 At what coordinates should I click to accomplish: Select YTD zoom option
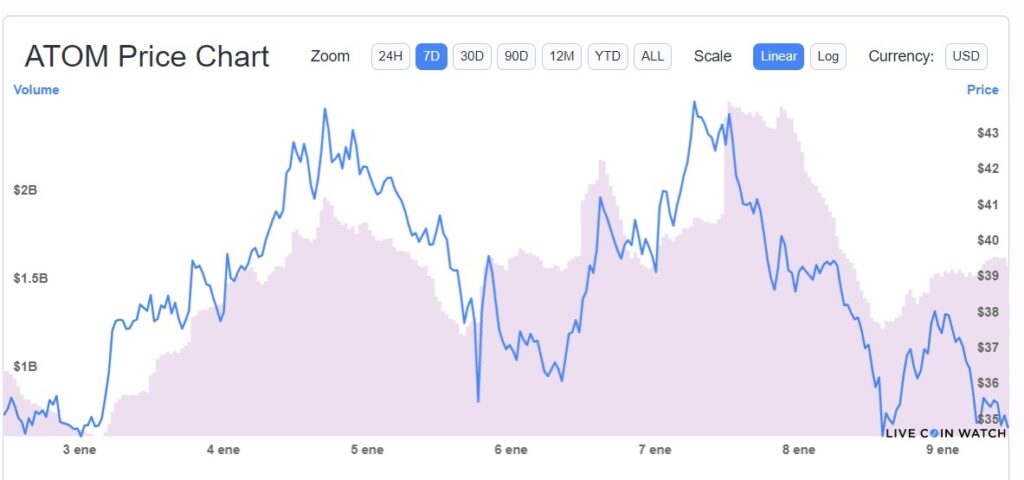(607, 56)
